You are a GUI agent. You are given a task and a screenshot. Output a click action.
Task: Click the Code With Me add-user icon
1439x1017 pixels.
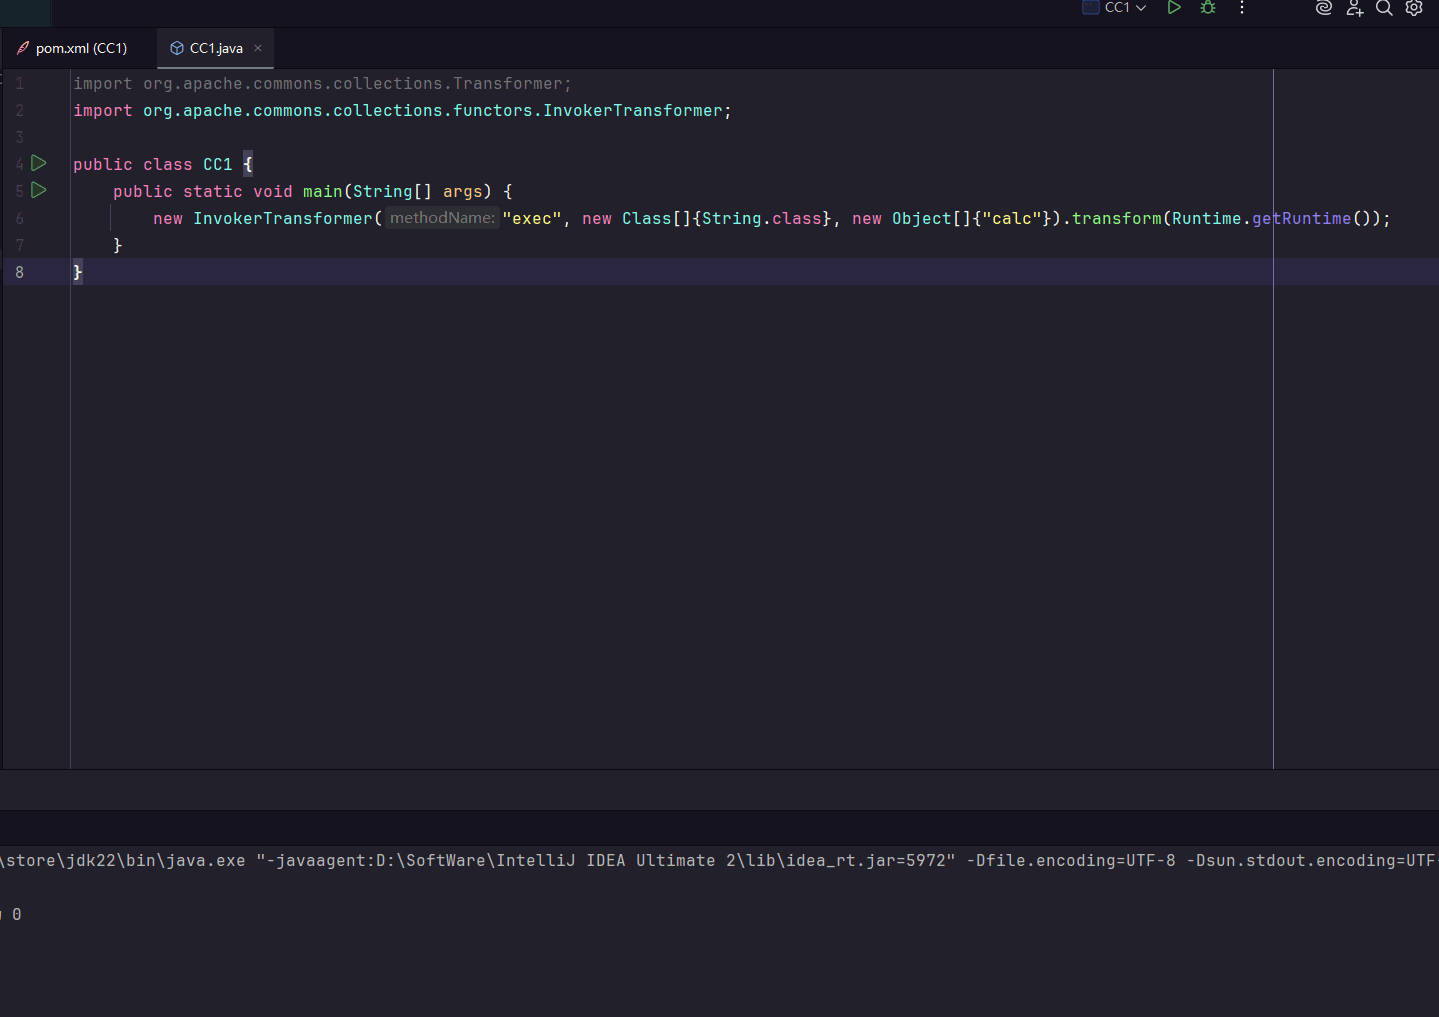pyautogui.click(x=1354, y=8)
